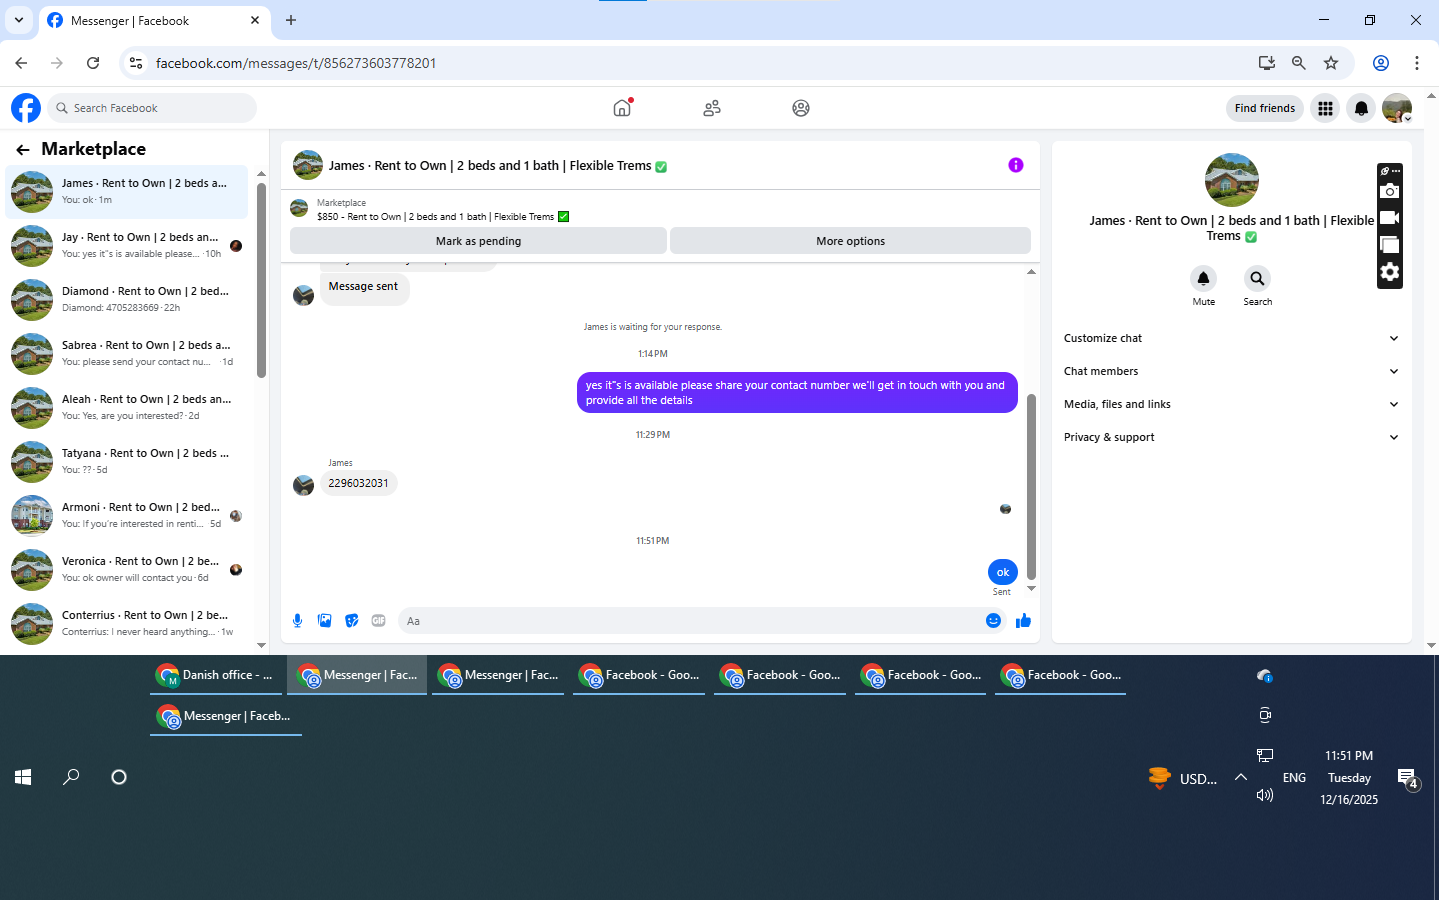This screenshot has width=1439, height=900.
Task: Open the Facebook menu grid icon
Action: (x=1326, y=108)
